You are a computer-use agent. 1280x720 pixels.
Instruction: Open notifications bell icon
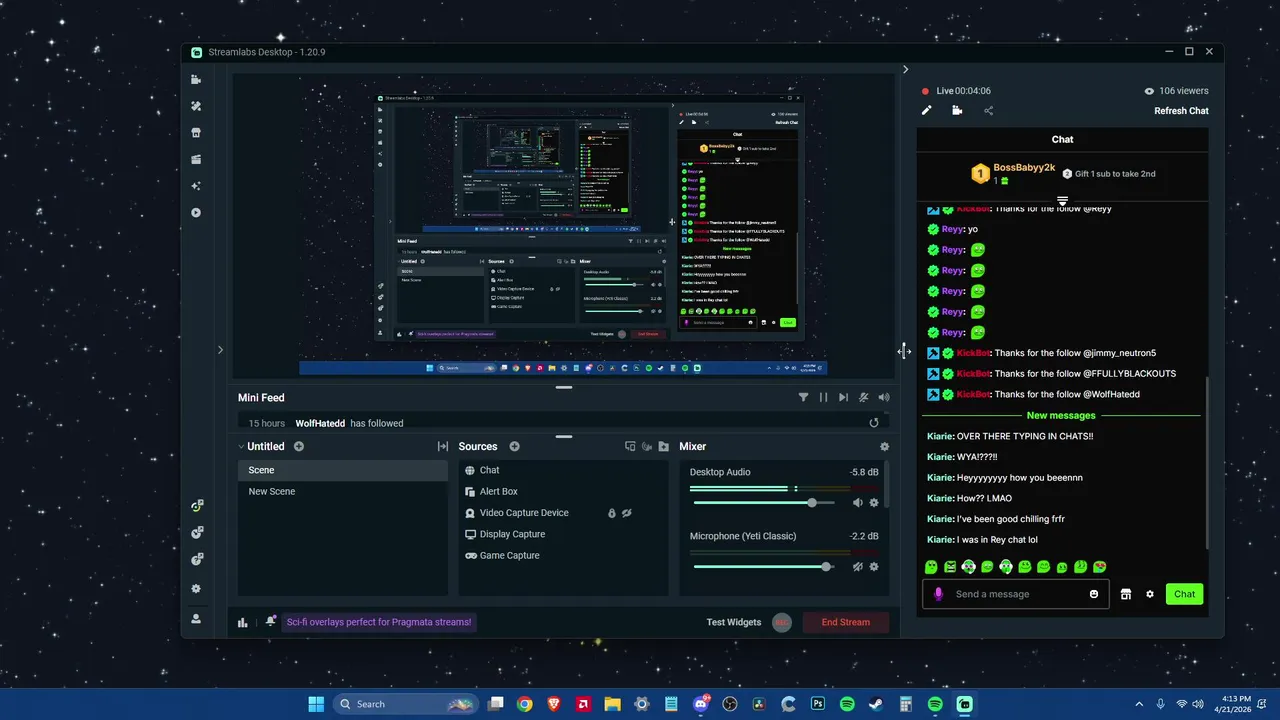coord(271,621)
